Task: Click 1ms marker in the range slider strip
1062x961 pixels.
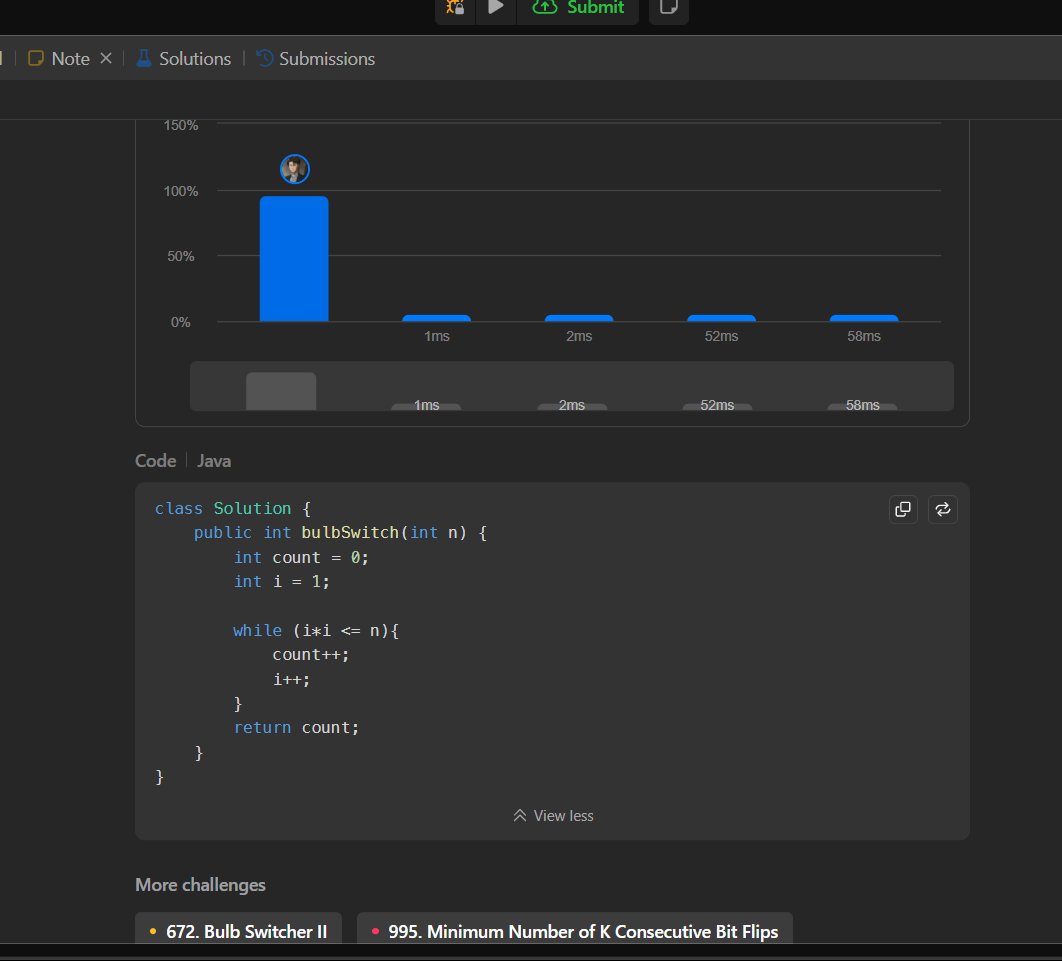Action: coord(426,406)
